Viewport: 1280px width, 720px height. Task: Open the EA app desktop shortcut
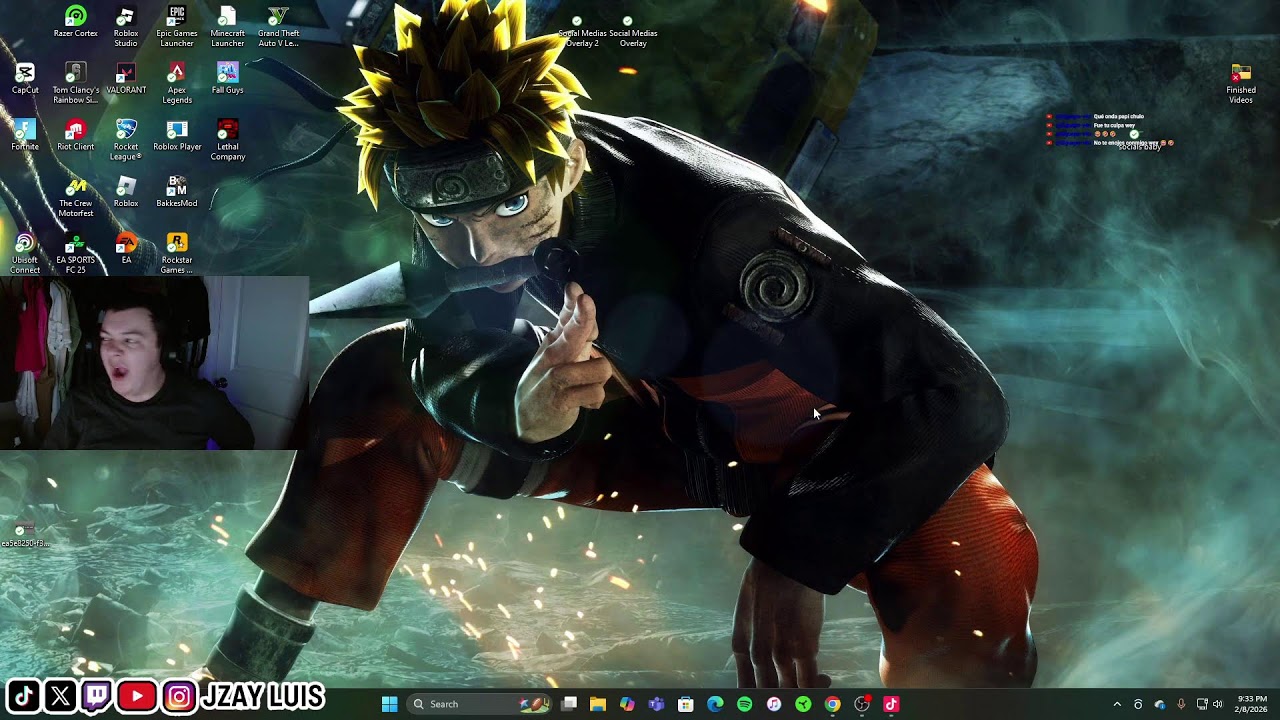coord(126,249)
